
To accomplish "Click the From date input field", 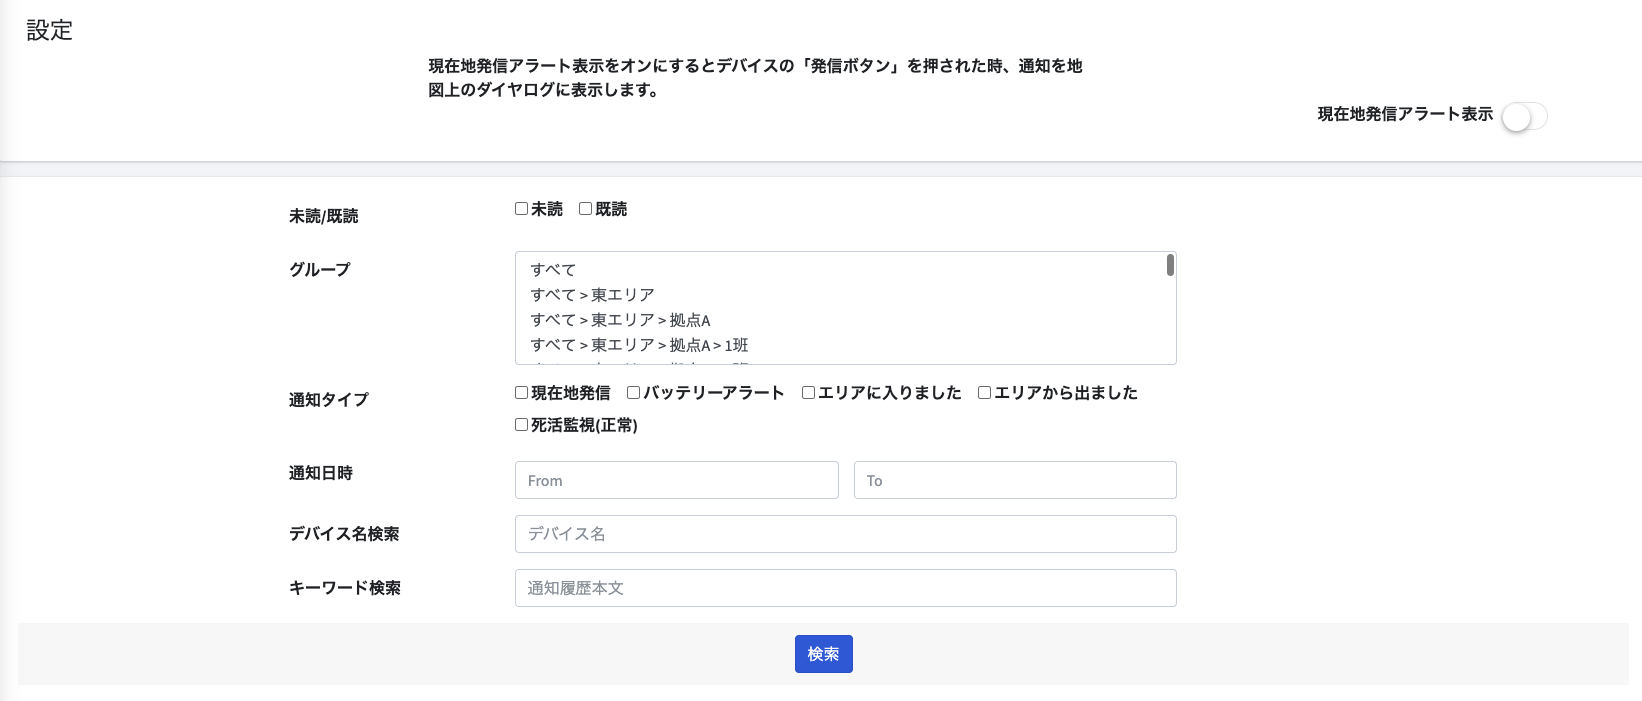I will (676, 480).
